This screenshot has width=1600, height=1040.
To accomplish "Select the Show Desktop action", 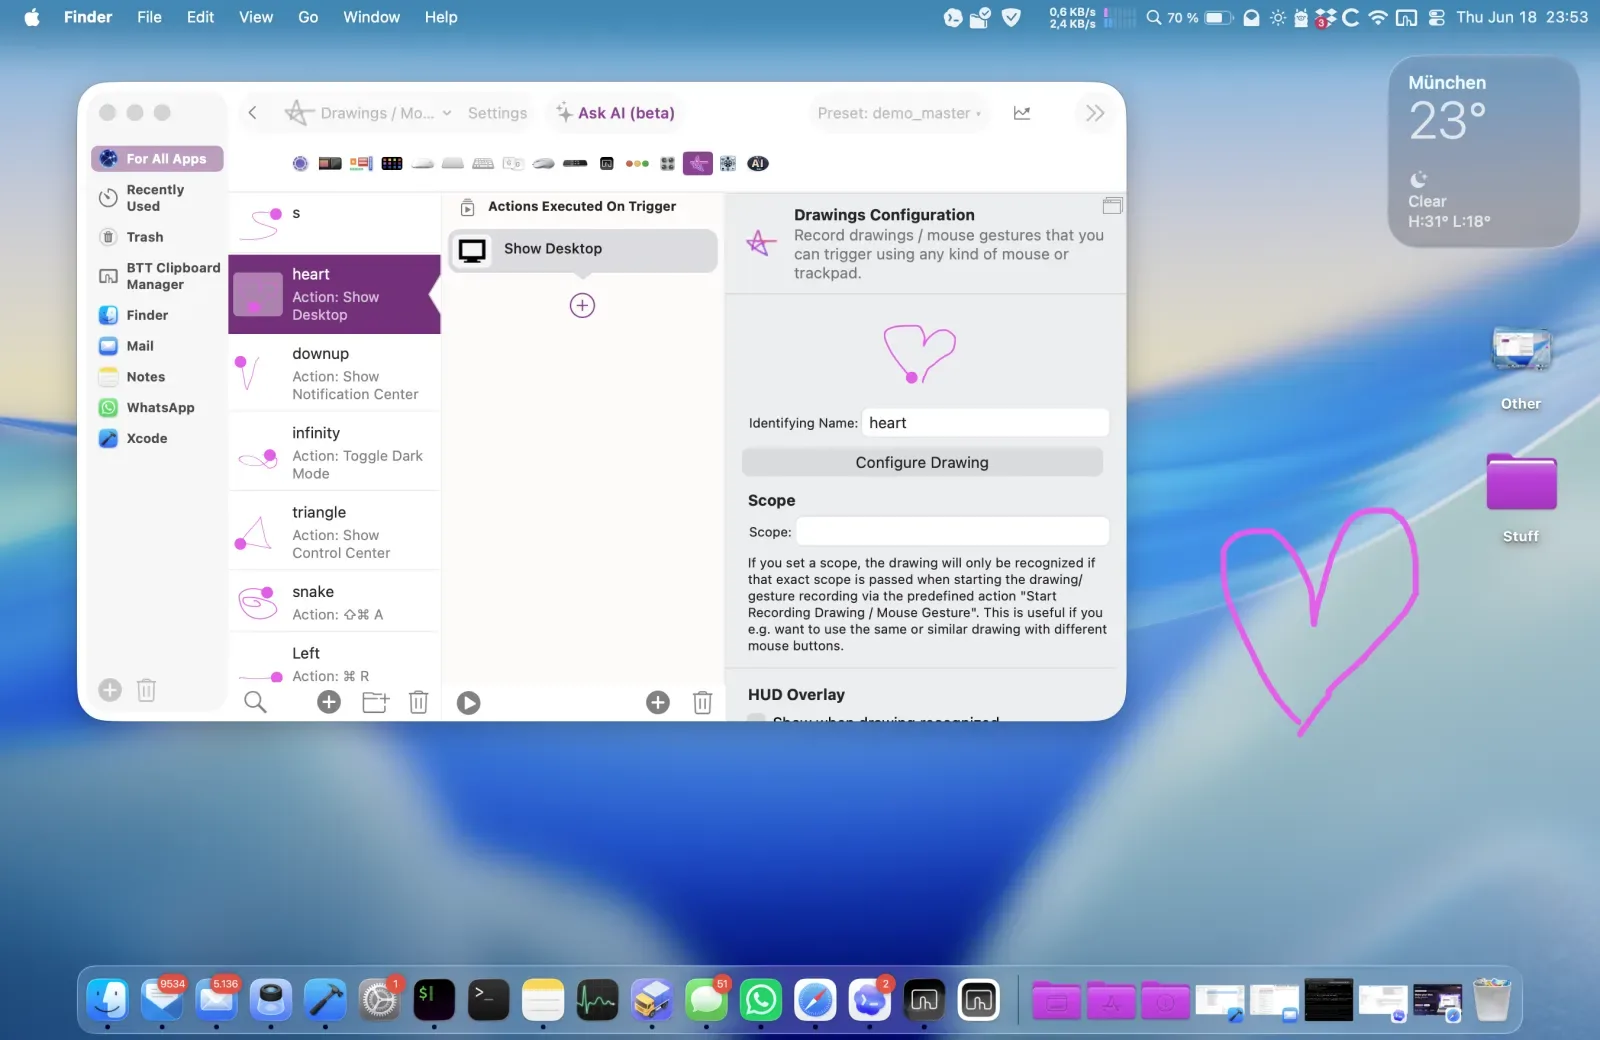I will point(583,250).
